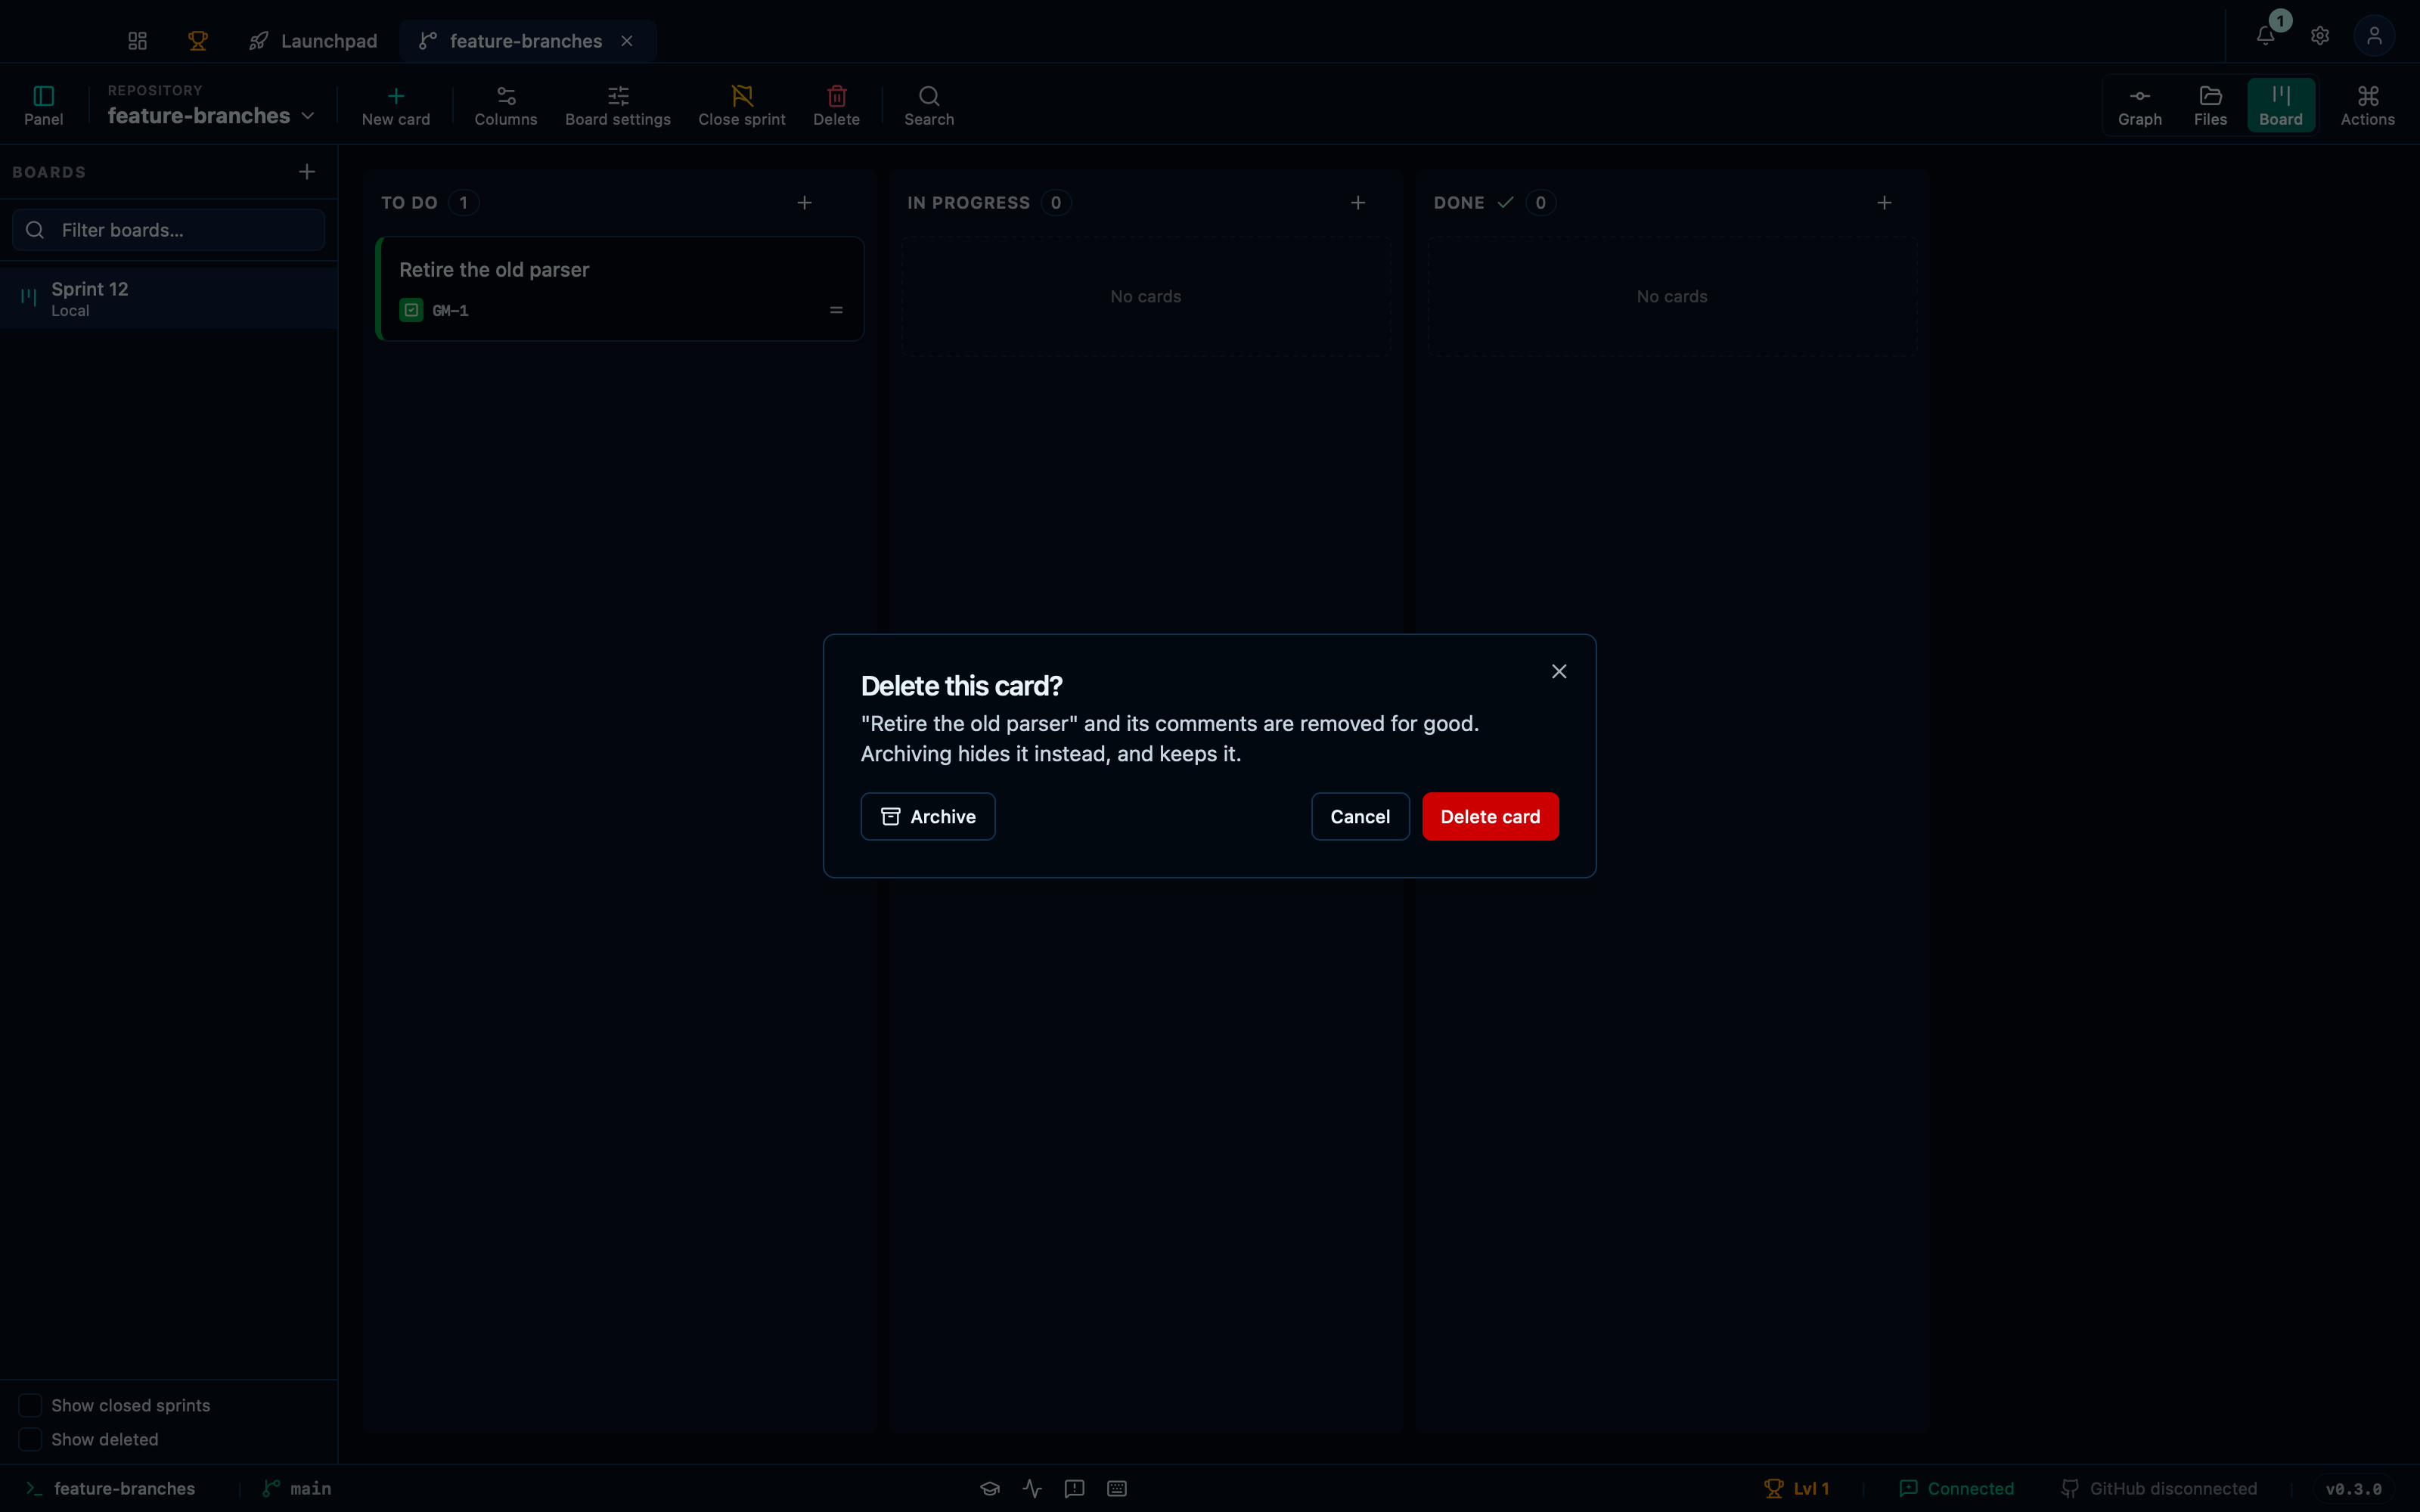This screenshot has height=1512, width=2420.
Task: Open settings gear icon
Action: tap(2320, 36)
